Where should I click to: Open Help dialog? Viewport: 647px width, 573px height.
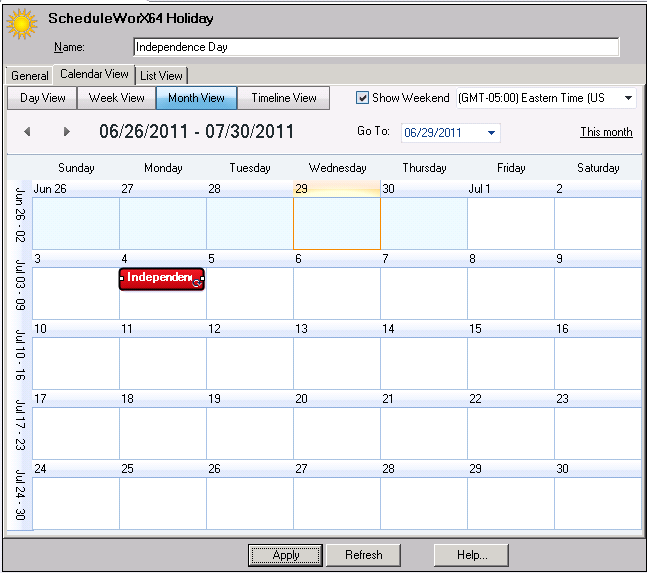pos(471,555)
